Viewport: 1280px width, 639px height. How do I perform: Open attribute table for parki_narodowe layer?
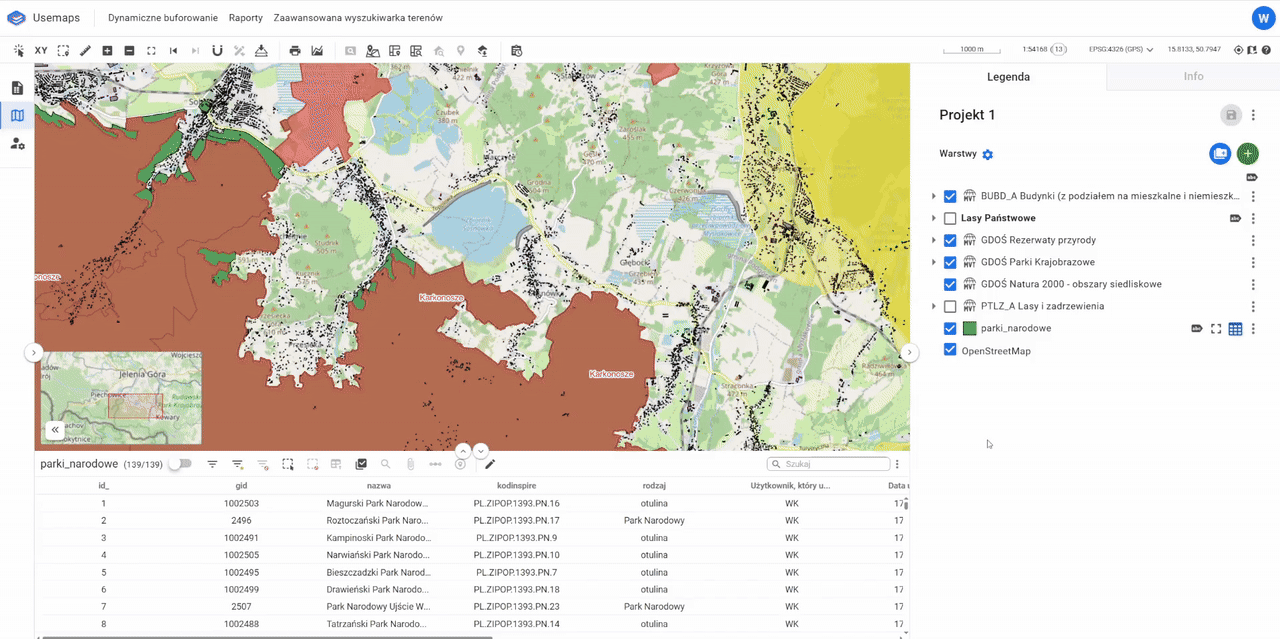[x=1235, y=329]
